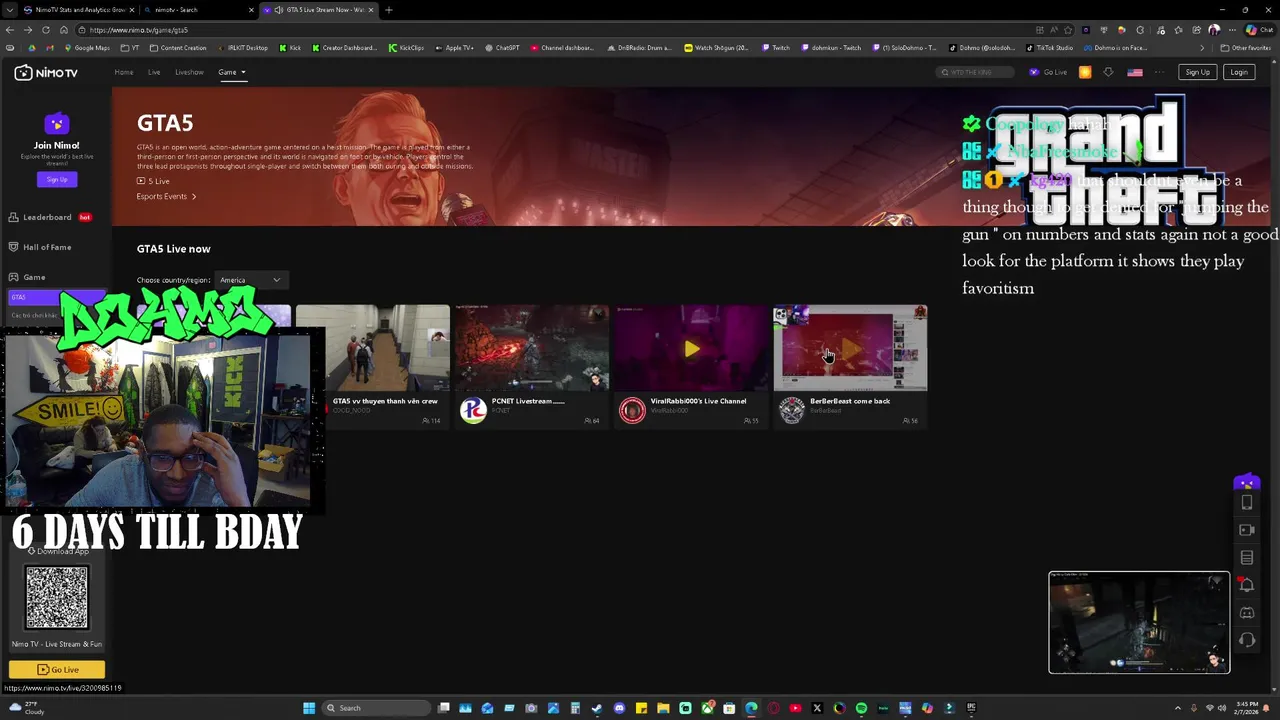Click the BerBerBeast channel avatar

[791, 410]
